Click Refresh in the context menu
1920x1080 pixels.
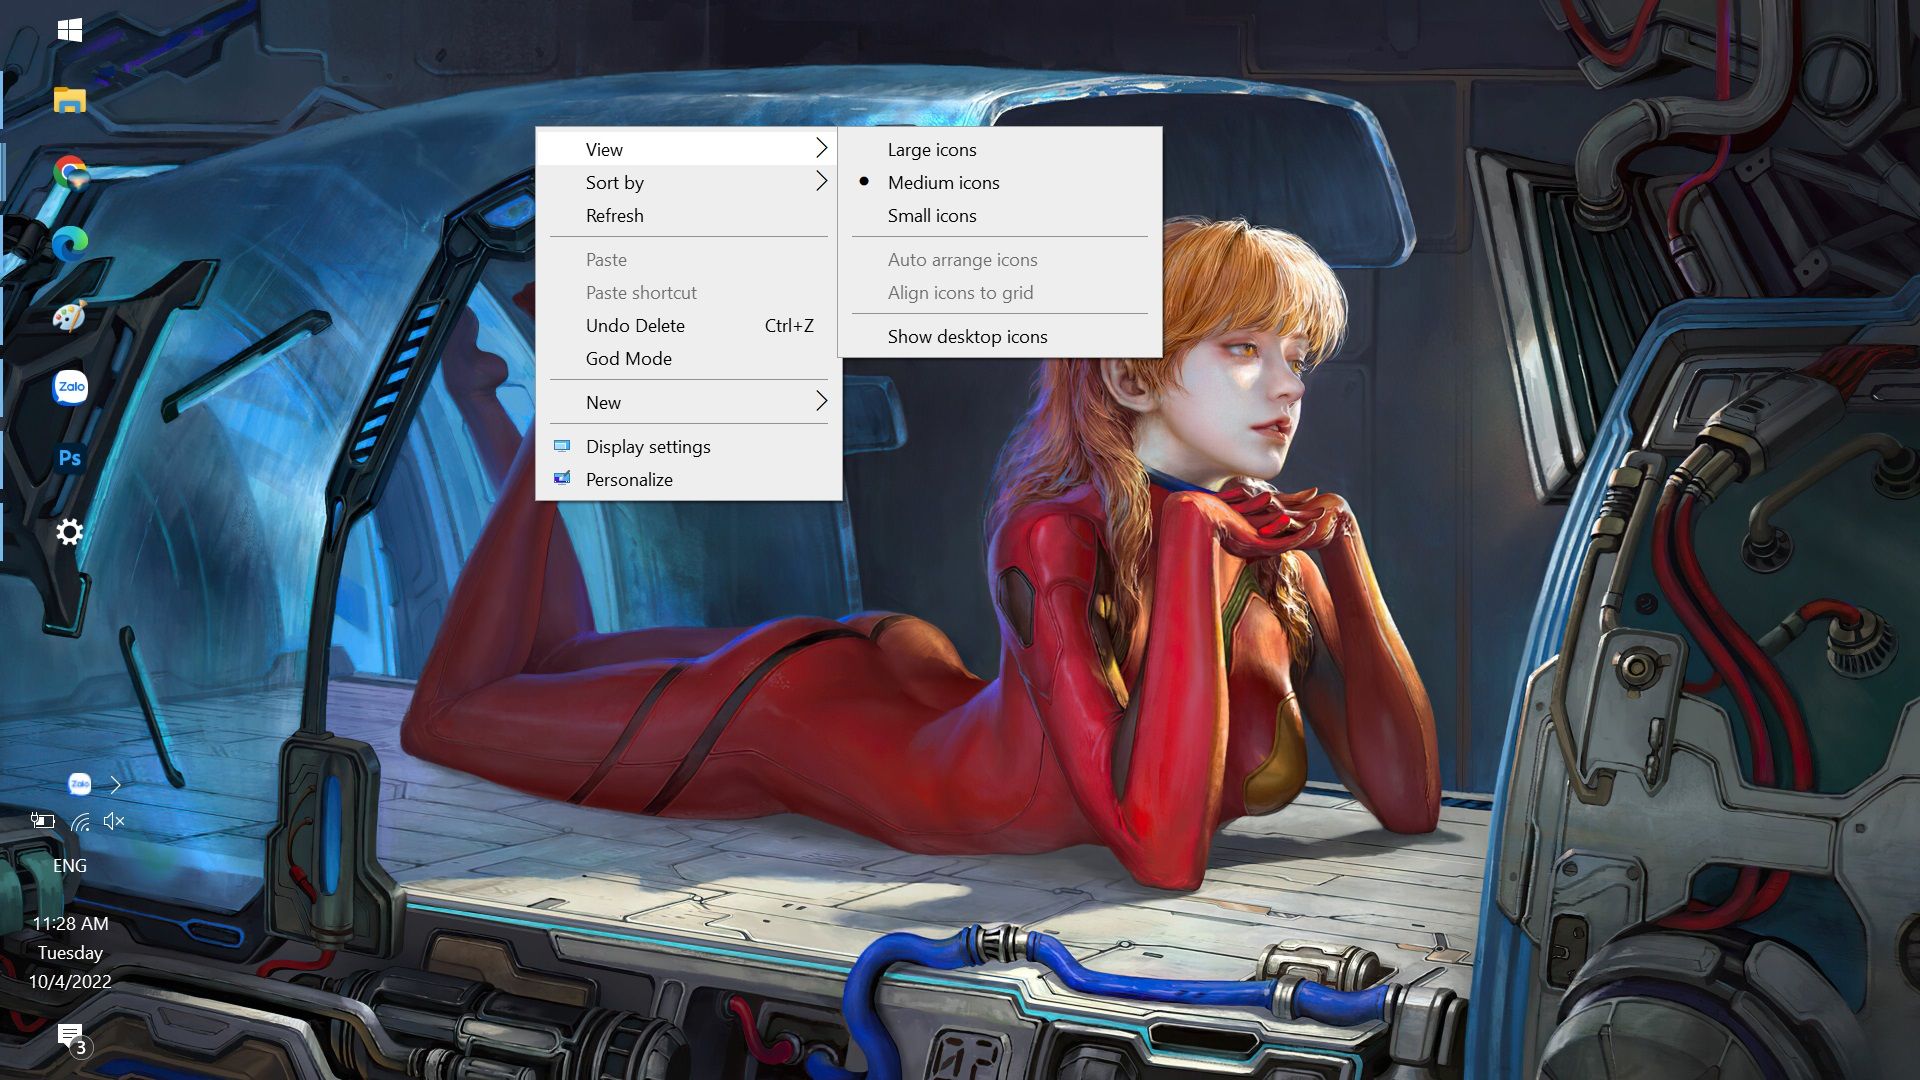click(x=689, y=215)
